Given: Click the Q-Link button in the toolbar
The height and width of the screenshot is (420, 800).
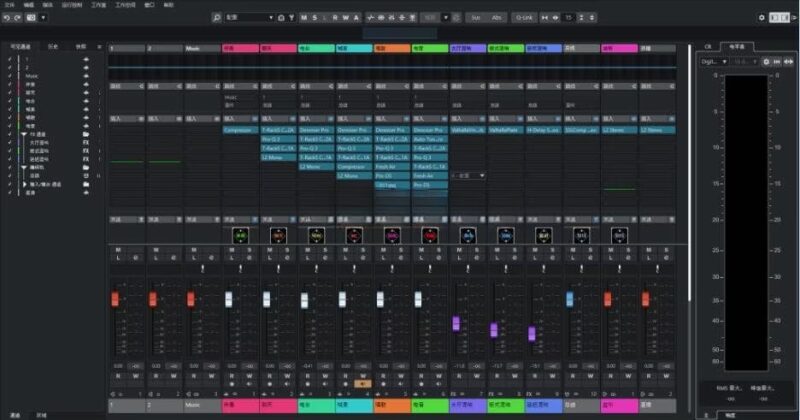Looking at the screenshot, I should point(523,17).
